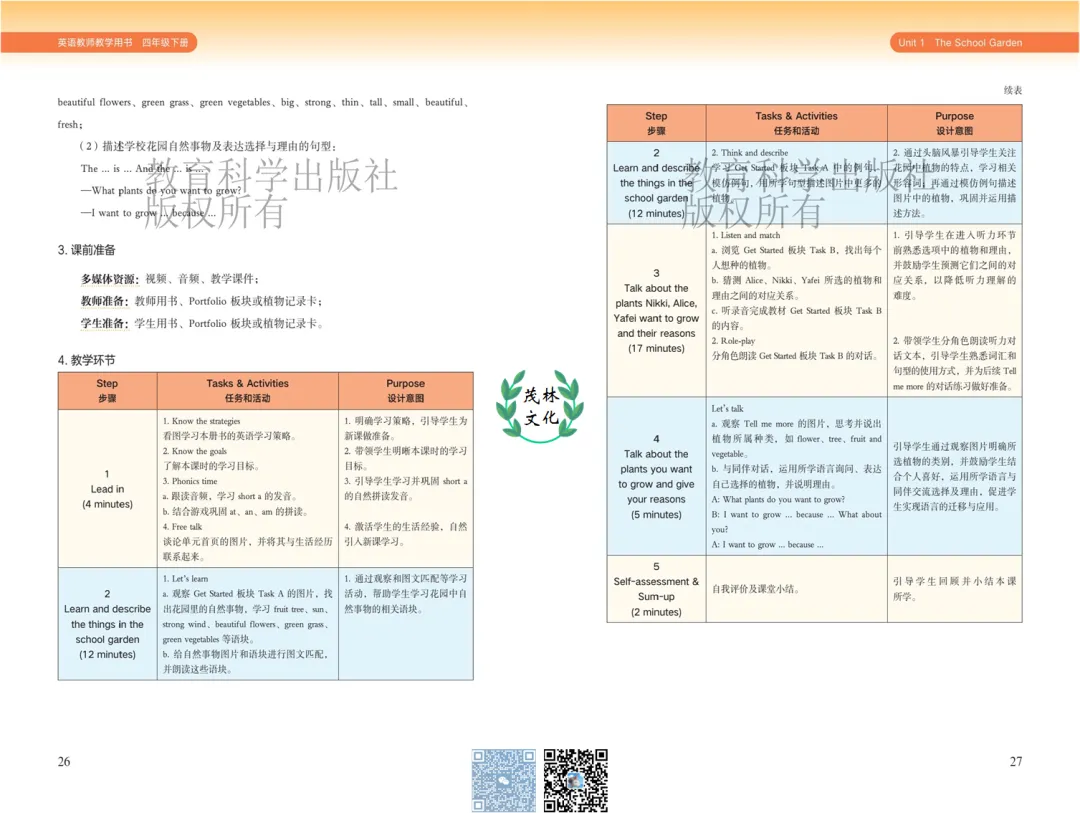1080x813 pixels.
Task: Click the text 引导学生回顾并小结本课所学
Action: point(955,589)
